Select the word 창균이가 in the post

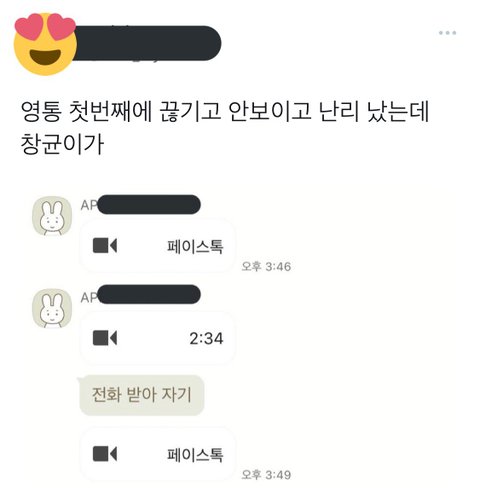62,144
